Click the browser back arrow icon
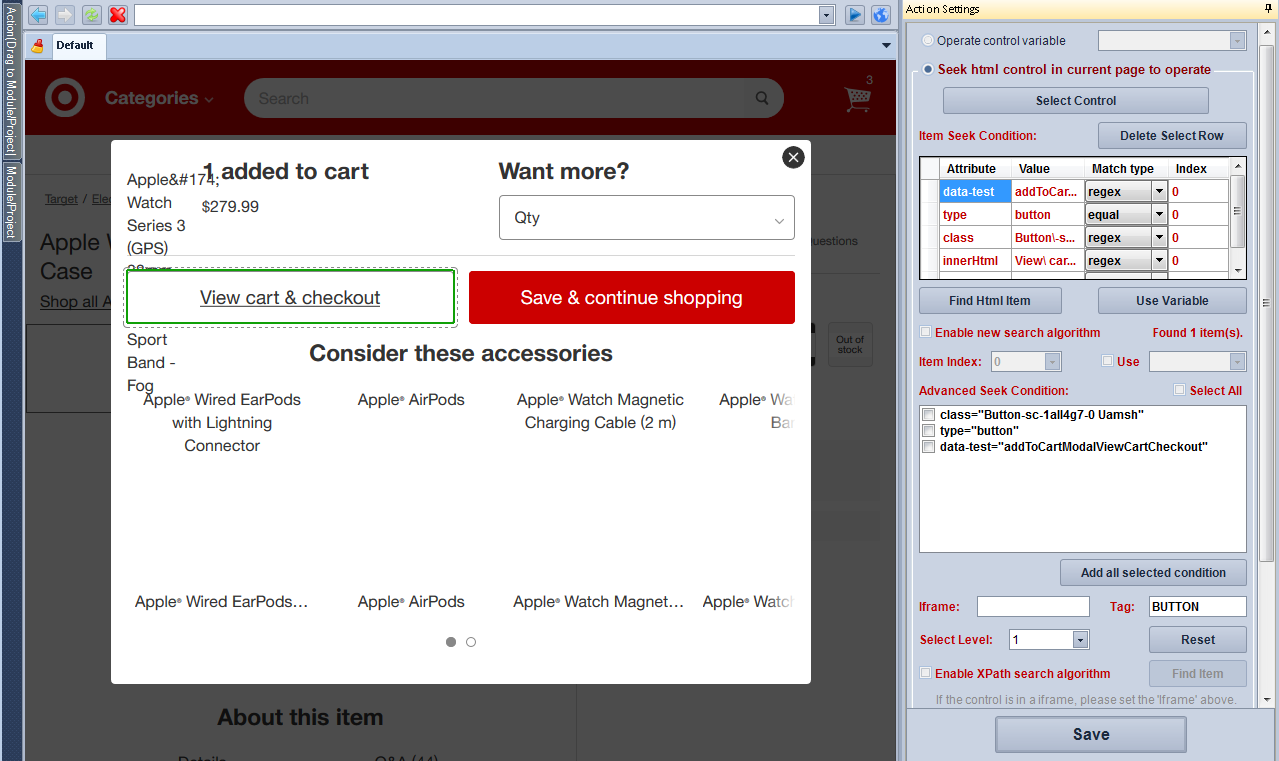Screen dimensions: 1279x761 click(38, 15)
